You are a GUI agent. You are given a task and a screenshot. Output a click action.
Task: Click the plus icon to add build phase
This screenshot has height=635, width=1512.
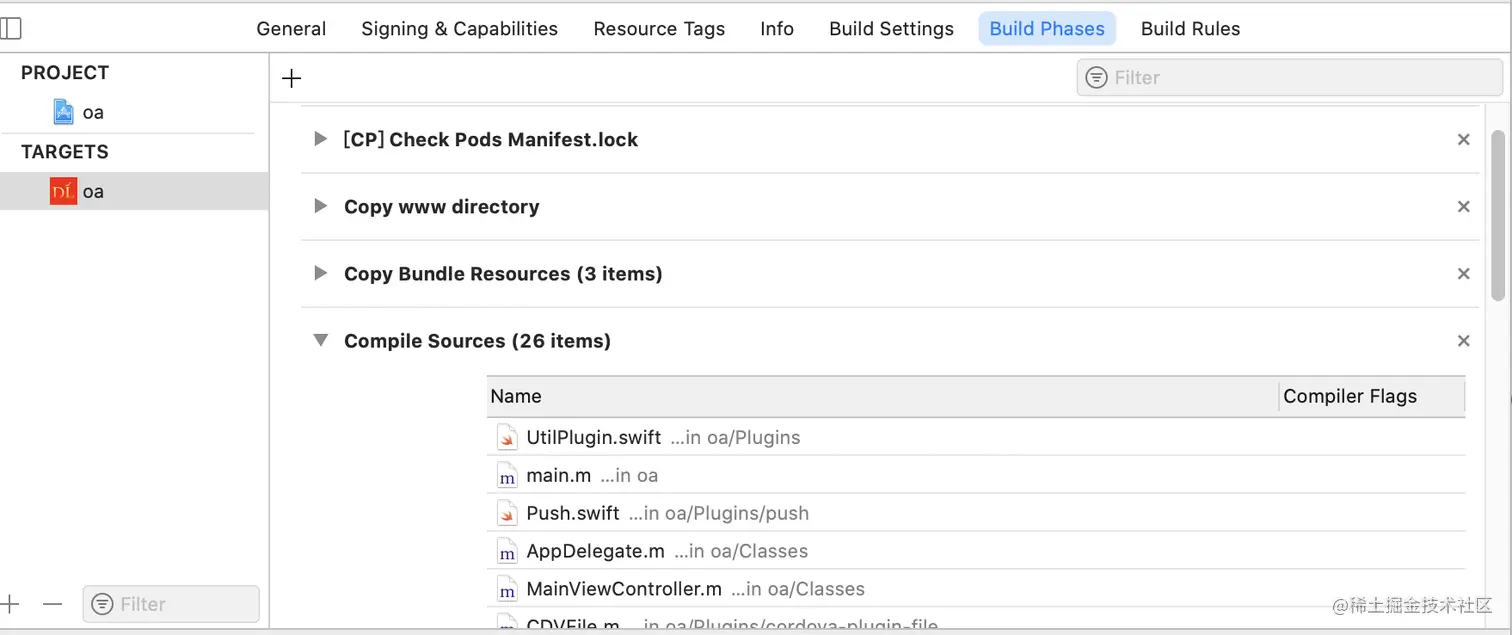(x=292, y=79)
